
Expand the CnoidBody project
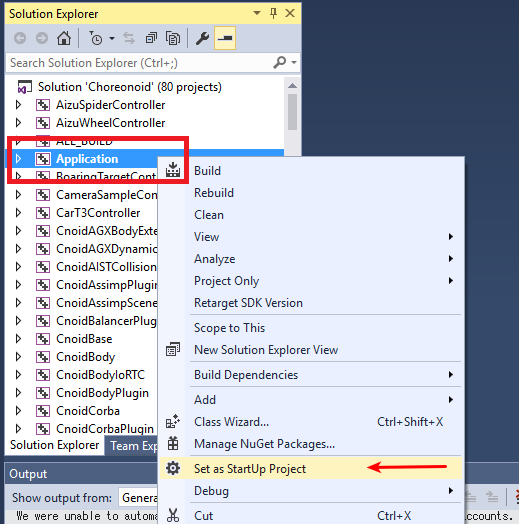[x=18, y=357]
